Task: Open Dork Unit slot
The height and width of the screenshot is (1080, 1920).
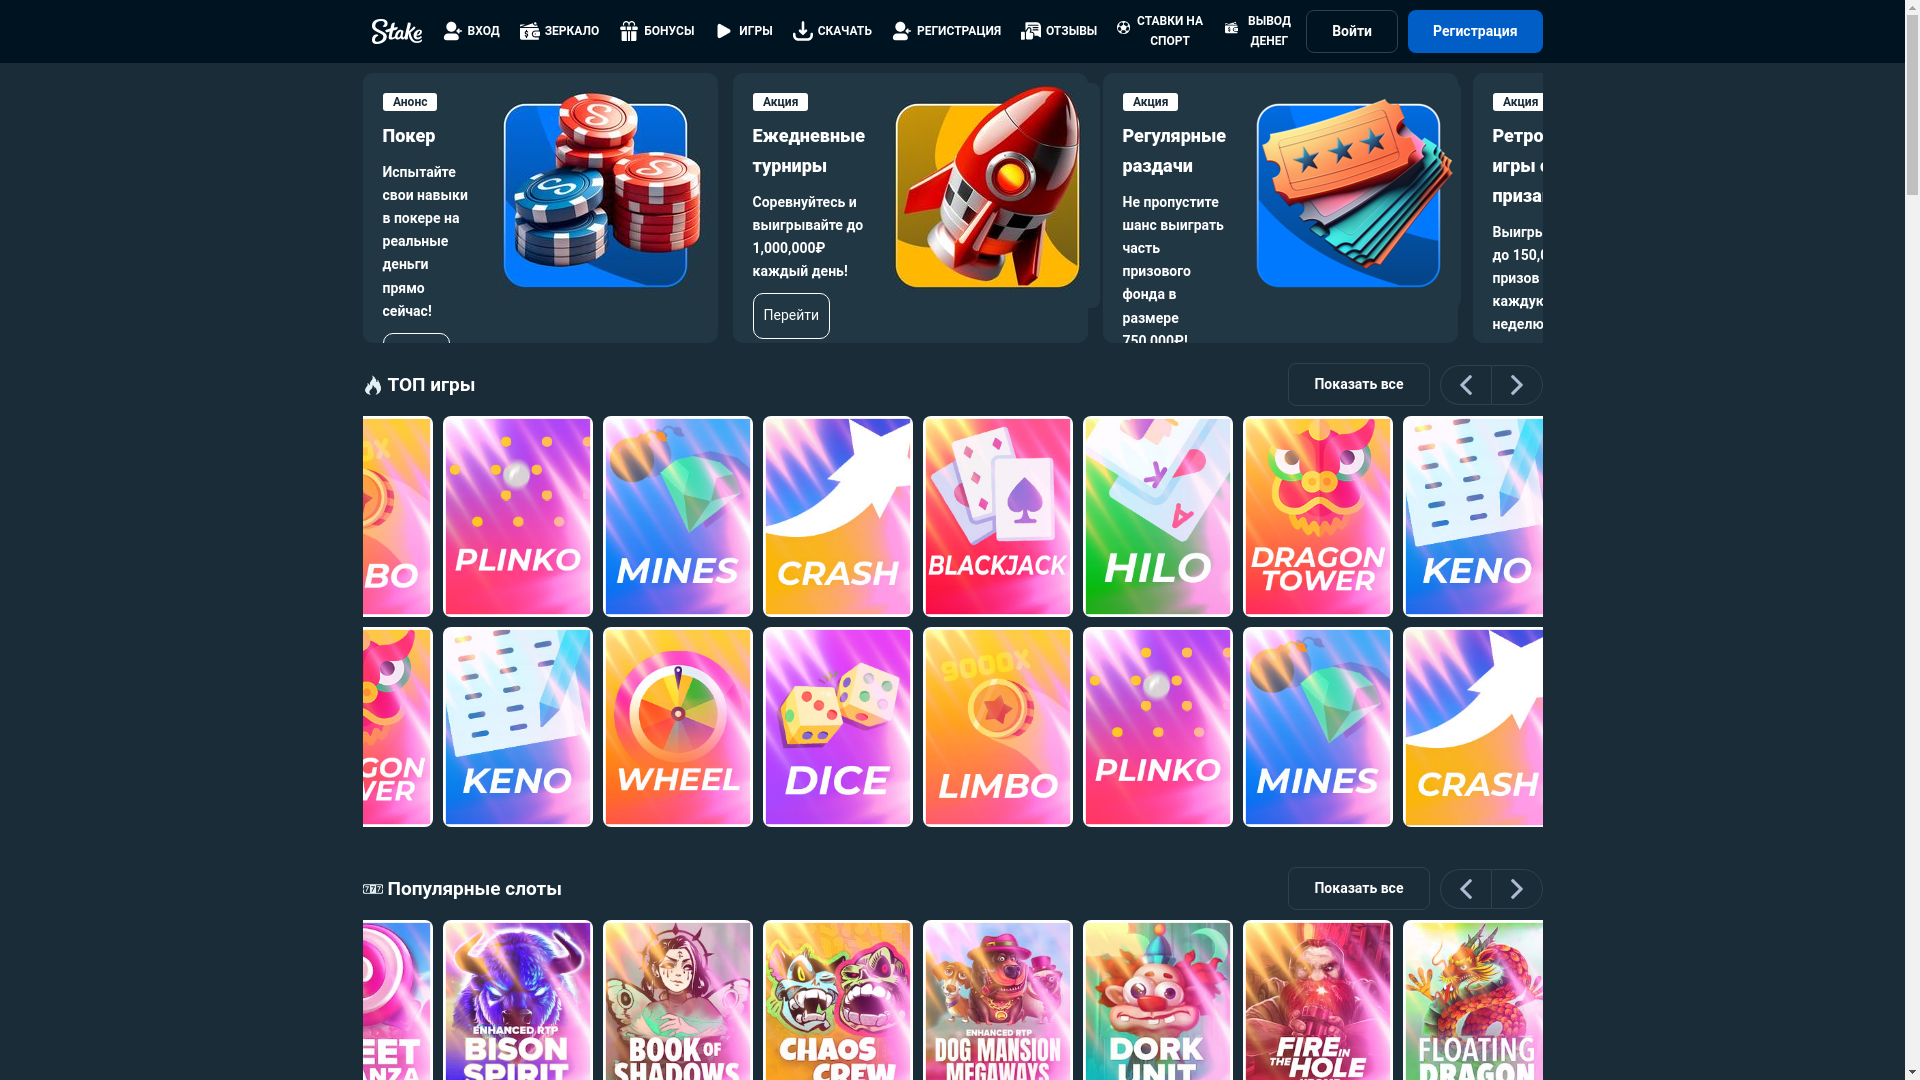Action: (x=1157, y=1000)
